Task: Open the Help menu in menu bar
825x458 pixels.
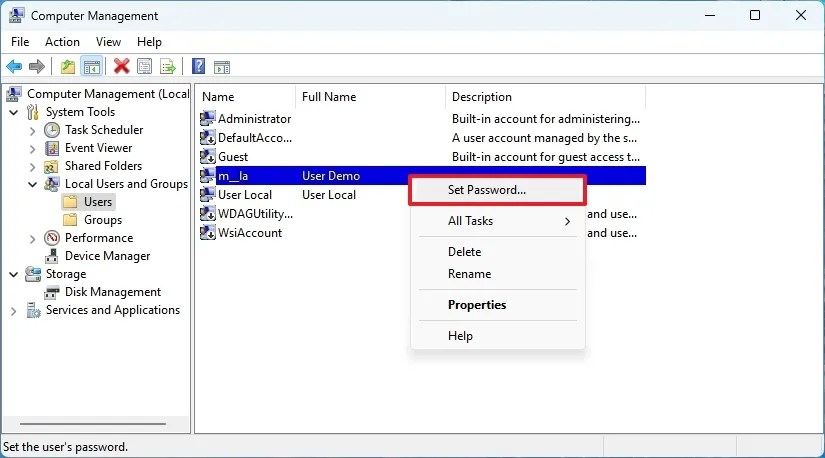Action: click(149, 42)
